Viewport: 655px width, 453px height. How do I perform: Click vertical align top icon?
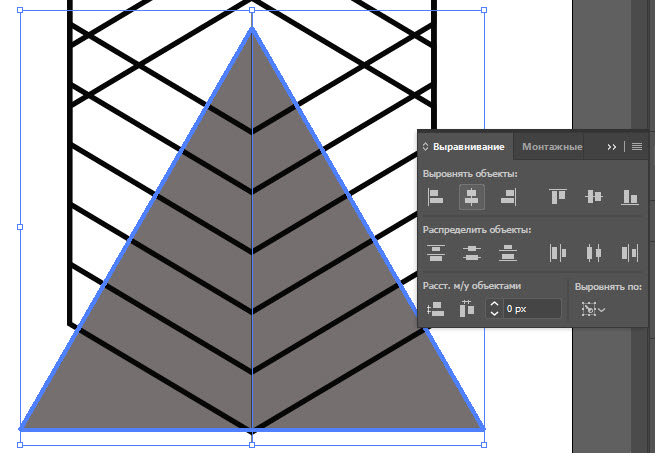(558, 196)
